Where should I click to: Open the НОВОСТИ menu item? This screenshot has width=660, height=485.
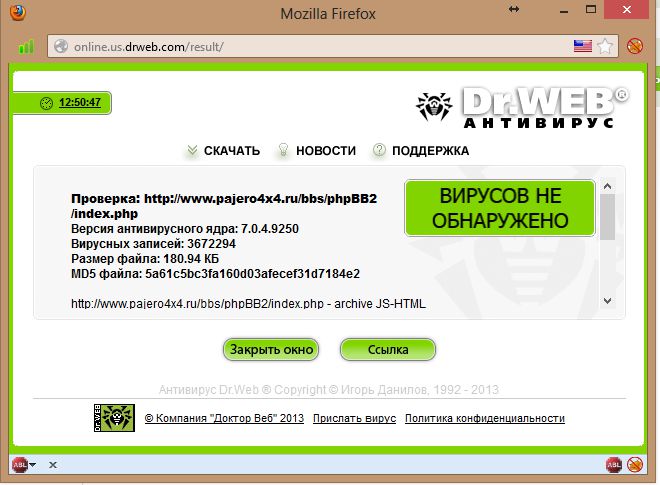click(326, 151)
